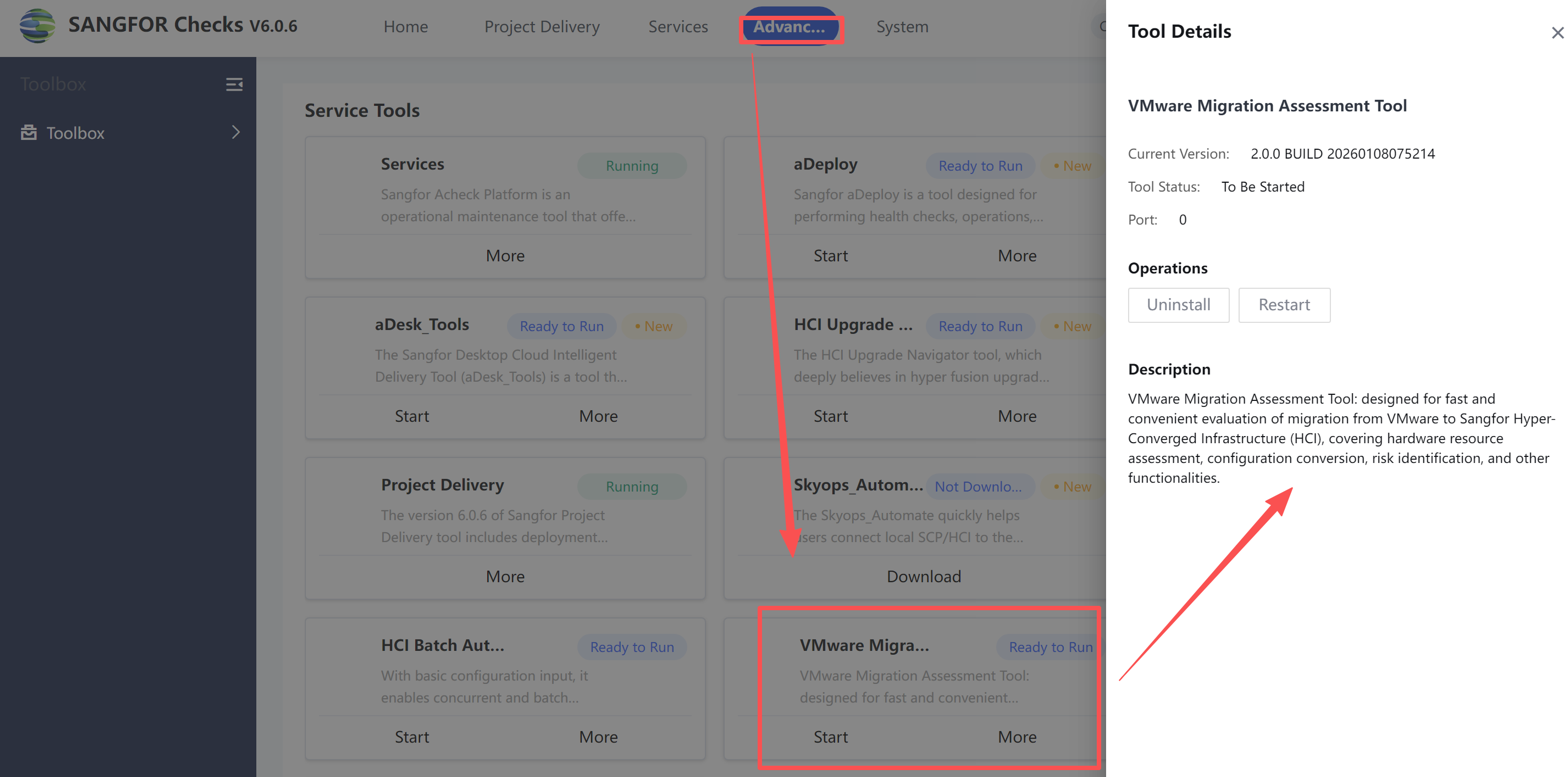Click More on the Services card

(505, 256)
